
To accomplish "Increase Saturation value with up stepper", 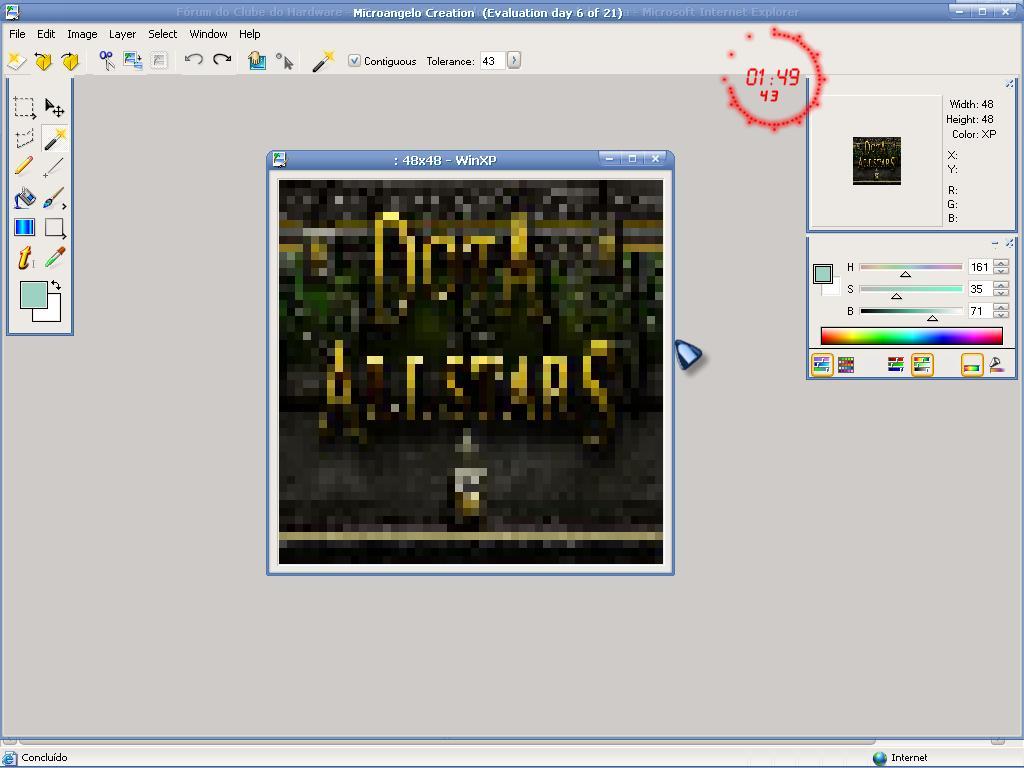I will coord(1000,285).
